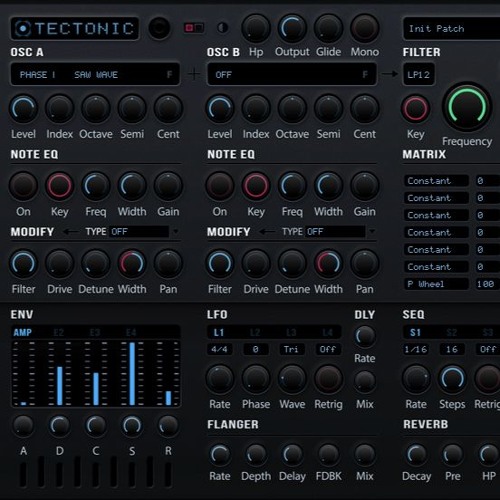
Task: Open the Init Patch preset field
Action: 451,29
